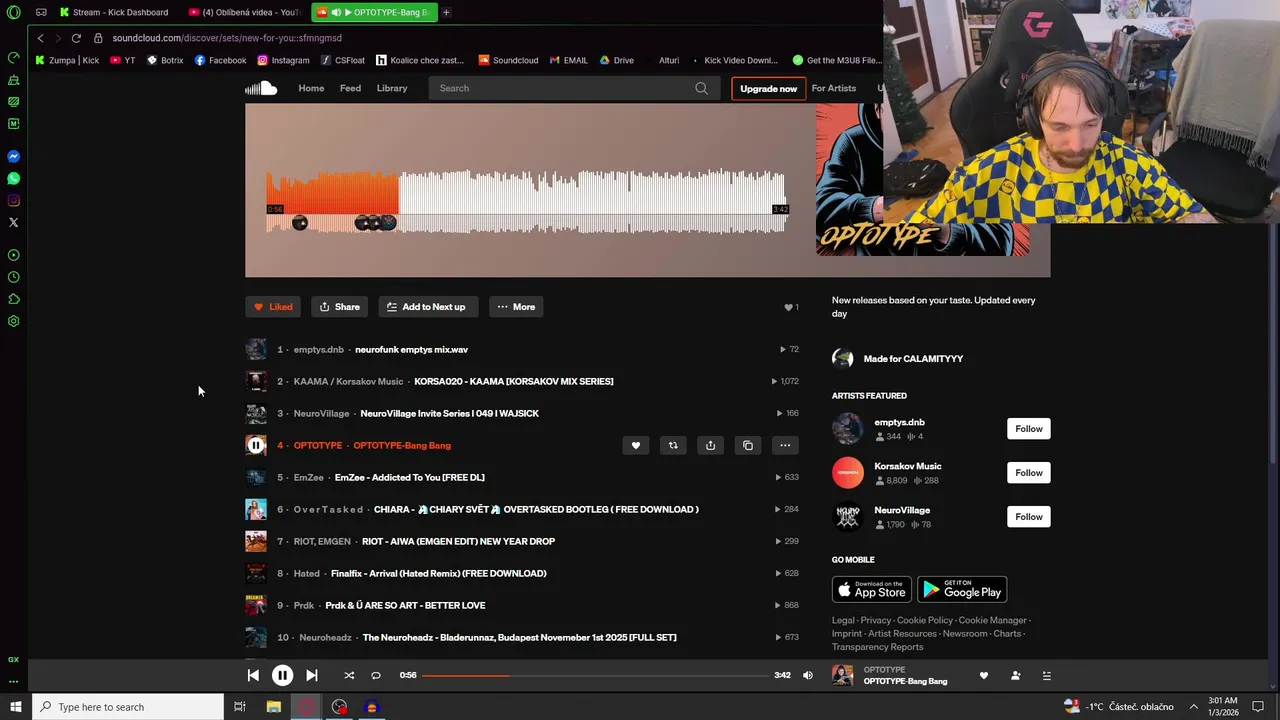Image resolution: width=1280 pixels, height=720 pixels.
Task: Open the Facebook bookmark
Action: click(x=220, y=60)
